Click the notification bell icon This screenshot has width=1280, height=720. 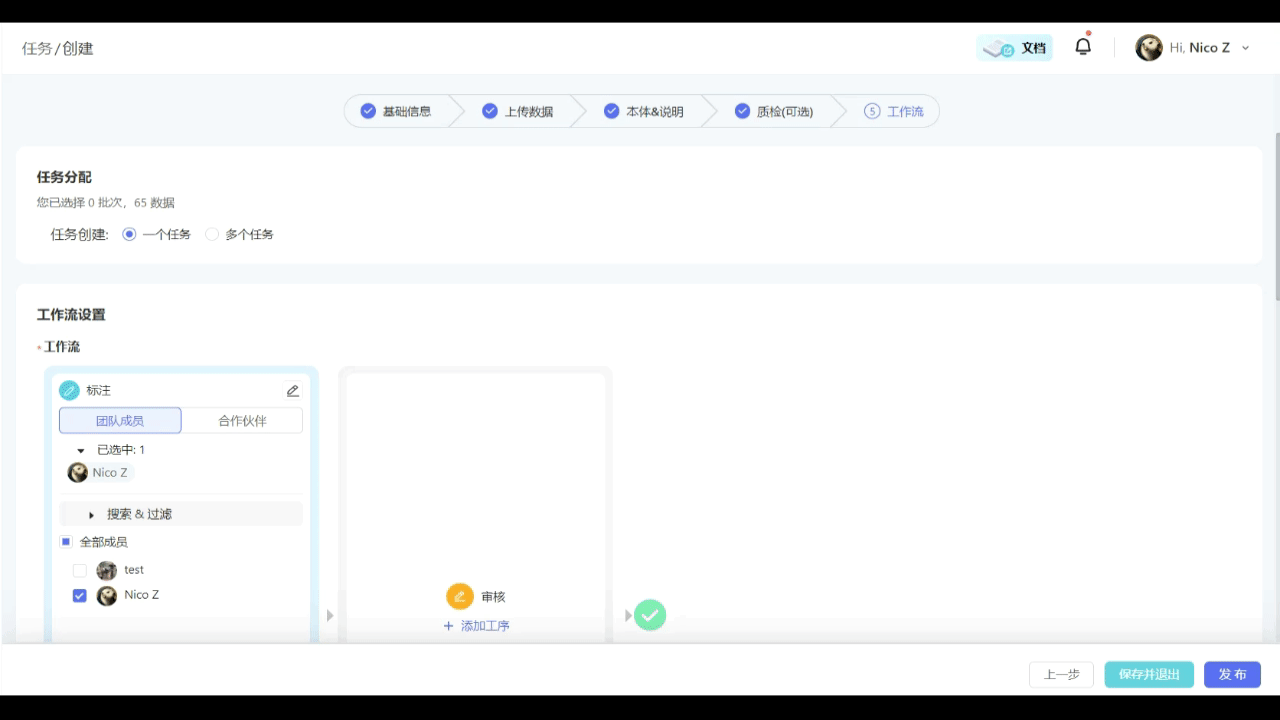[x=1083, y=47]
